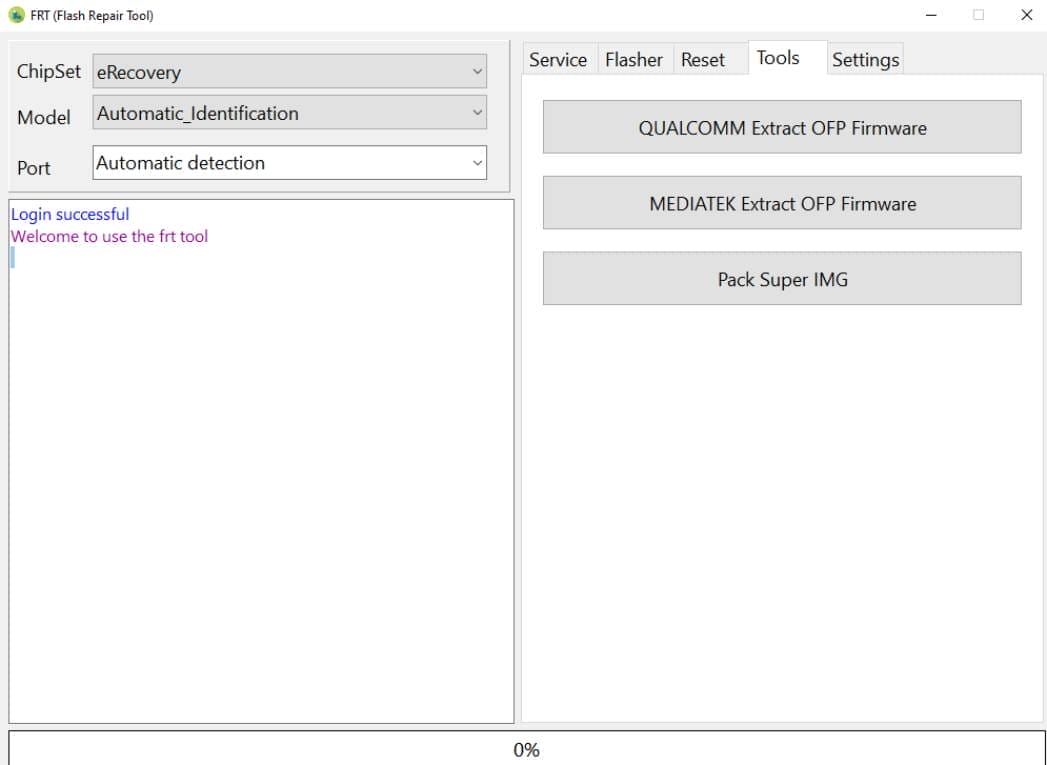
Task: Open the Settings tab
Action: pyautogui.click(x=865, y=60)
